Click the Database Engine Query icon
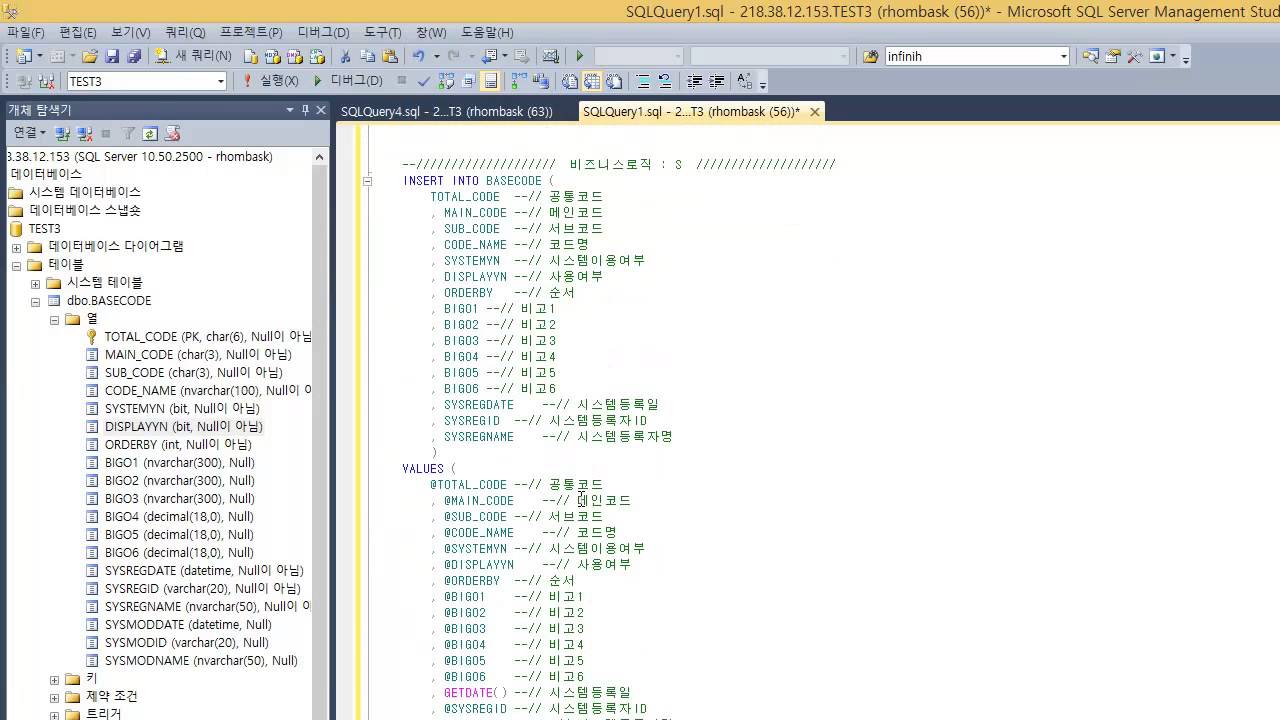Viewport: 1280px width, 720px height. pyautogui.click(x=251, y=56)
